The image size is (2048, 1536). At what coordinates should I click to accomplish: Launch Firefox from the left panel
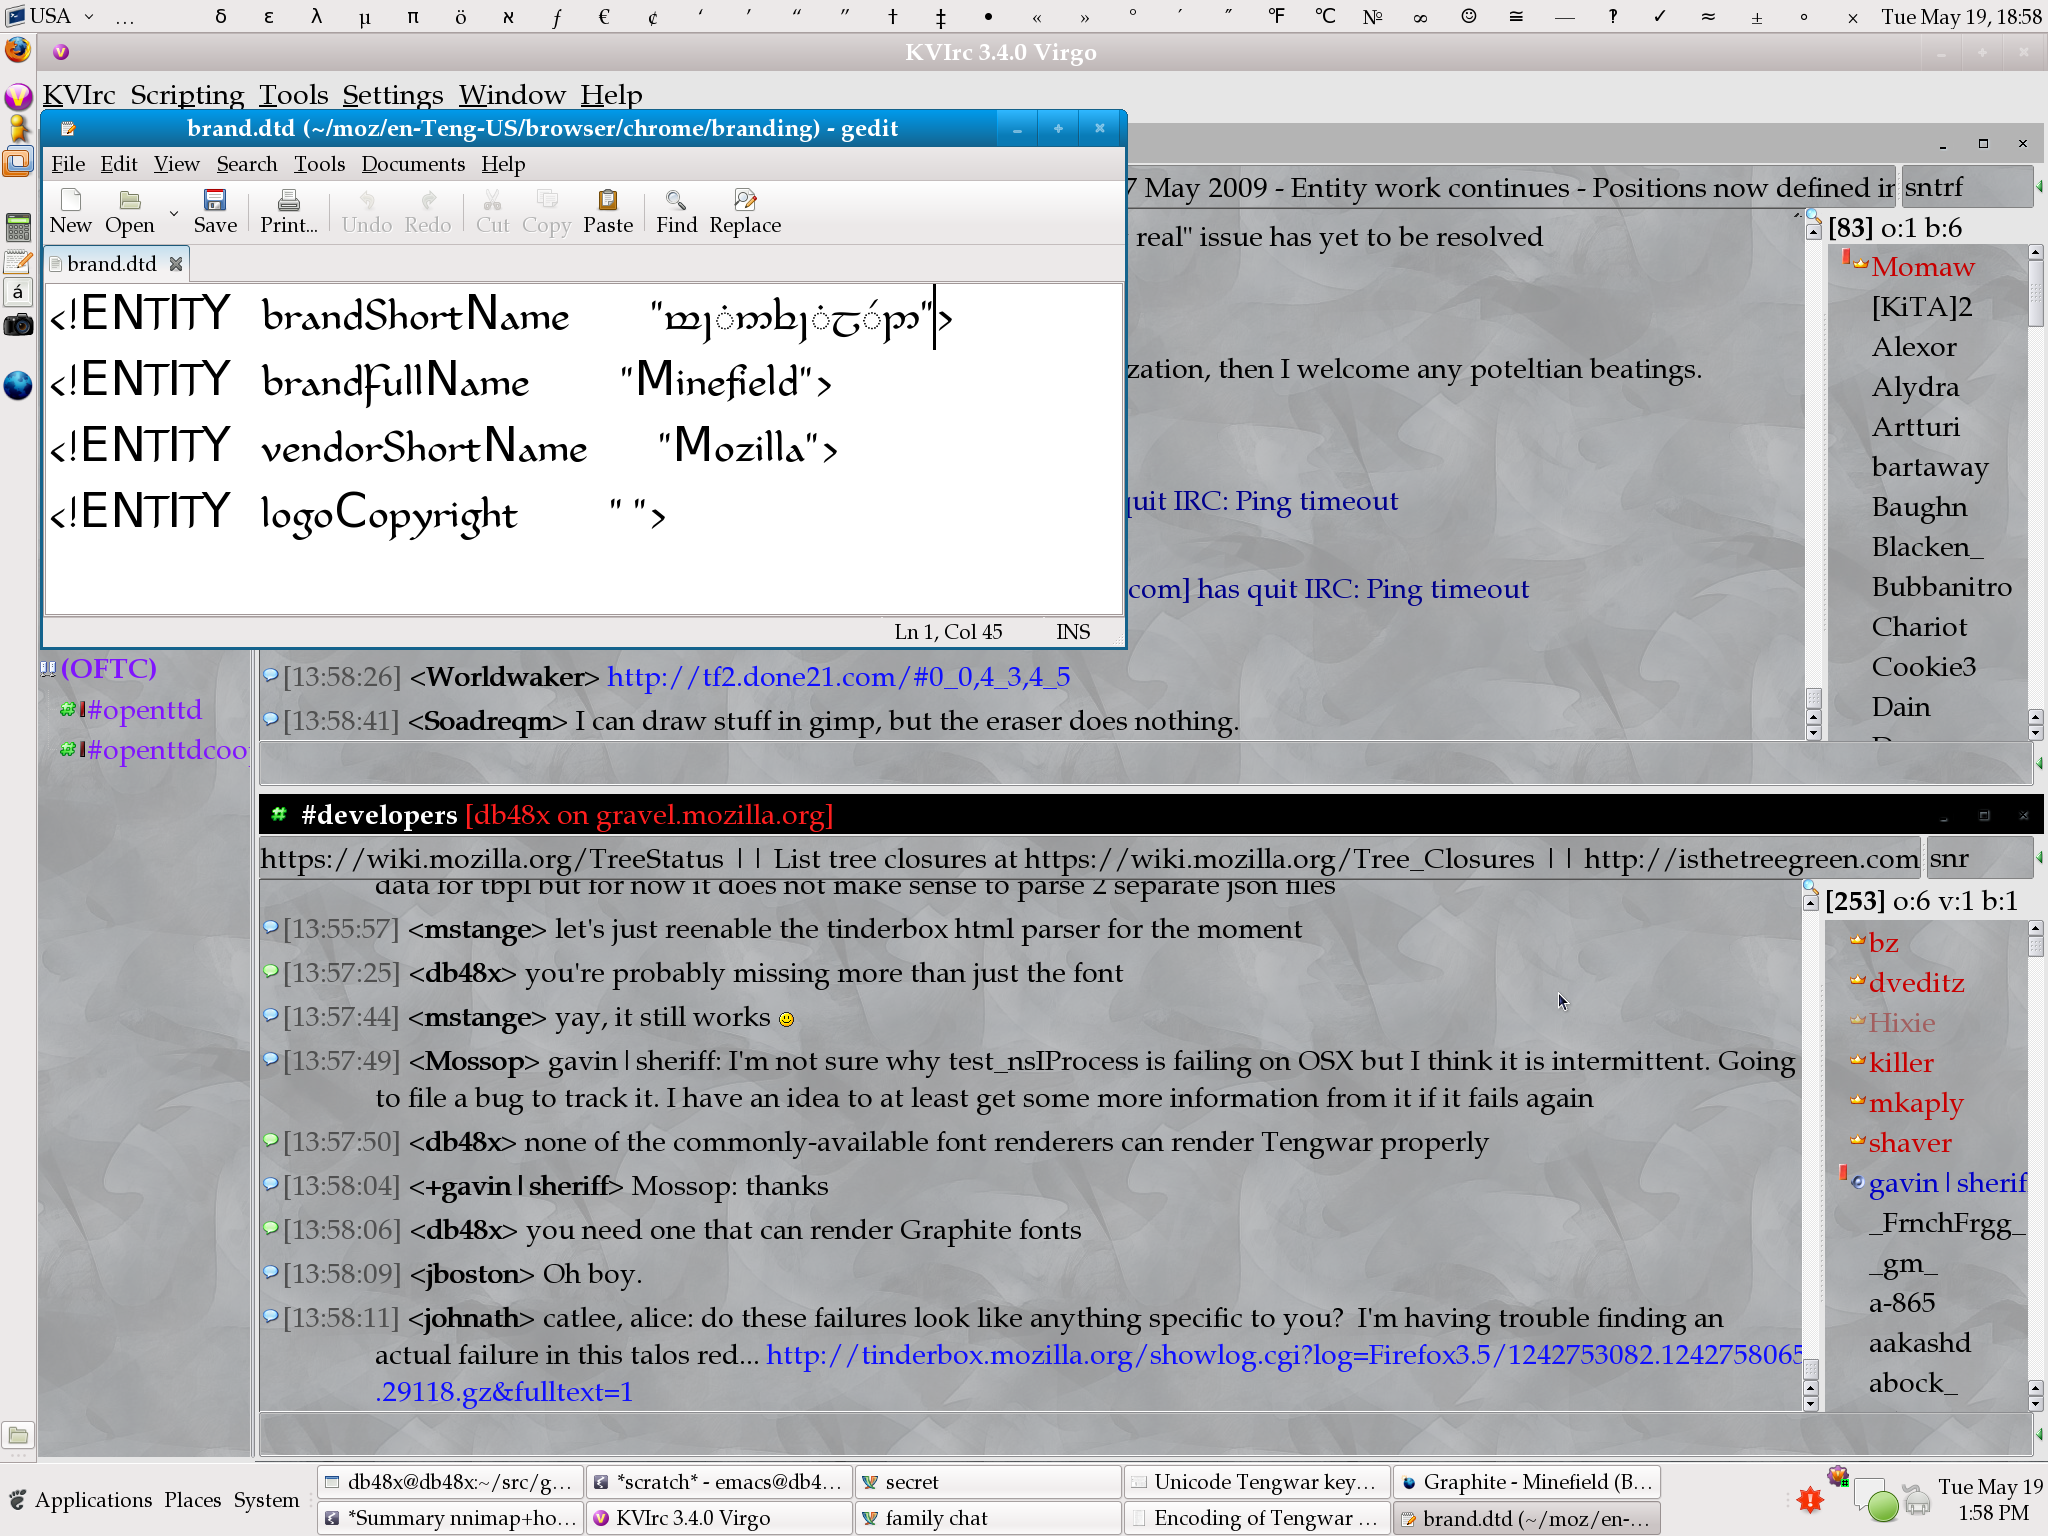point(18,49)
